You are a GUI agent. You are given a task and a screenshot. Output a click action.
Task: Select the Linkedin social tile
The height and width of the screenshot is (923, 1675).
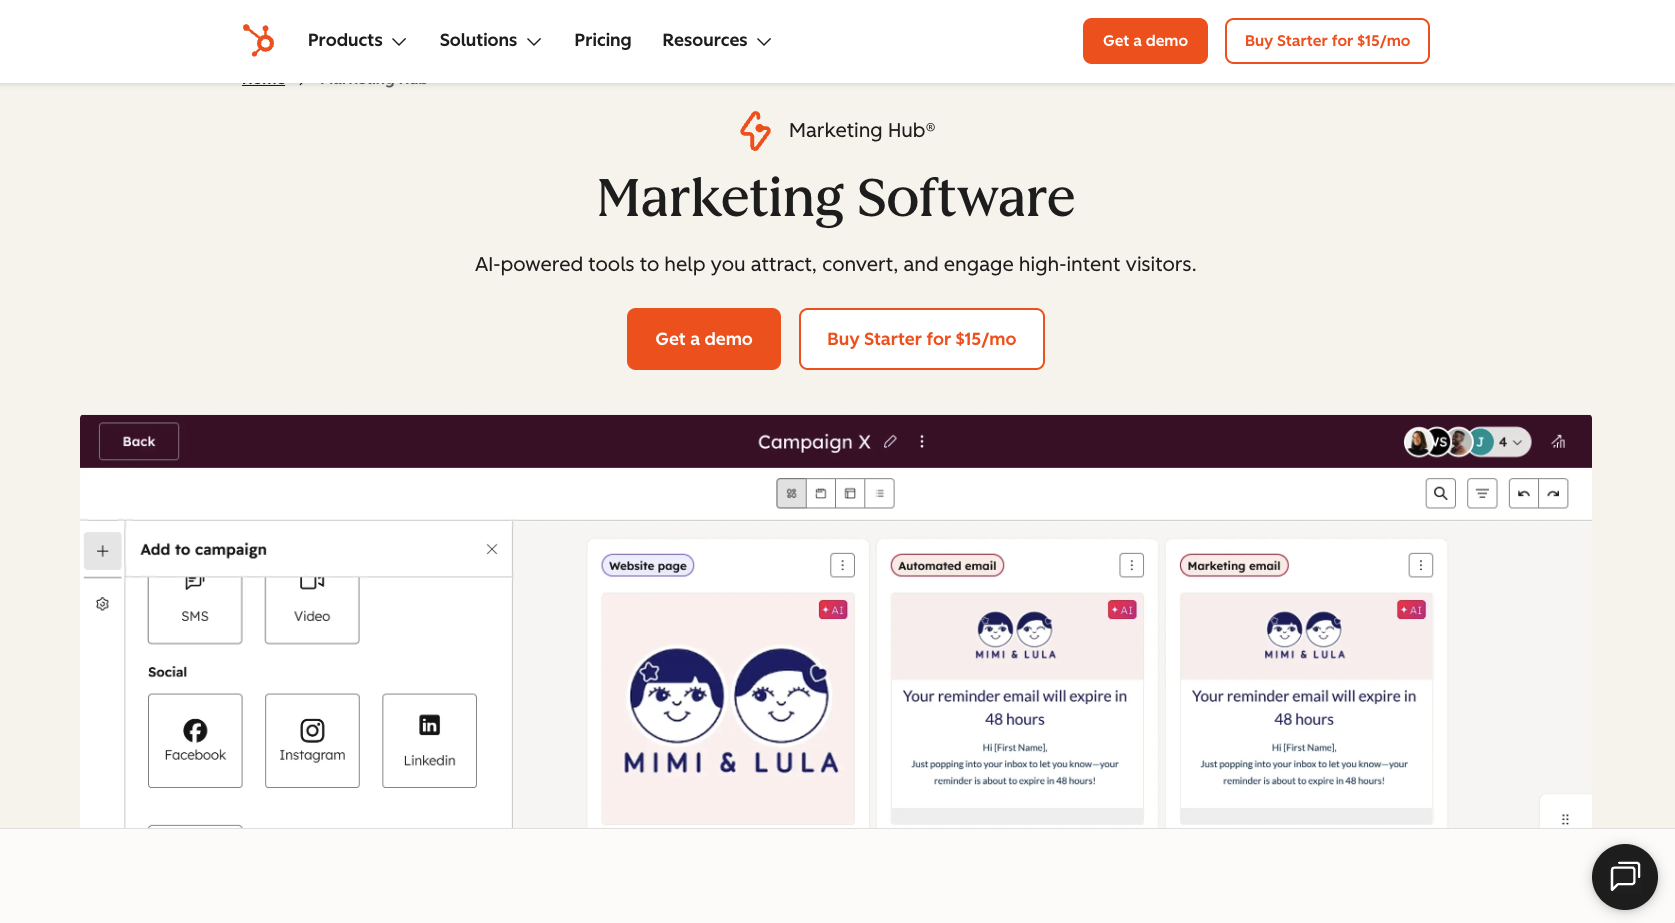point(429,740)
